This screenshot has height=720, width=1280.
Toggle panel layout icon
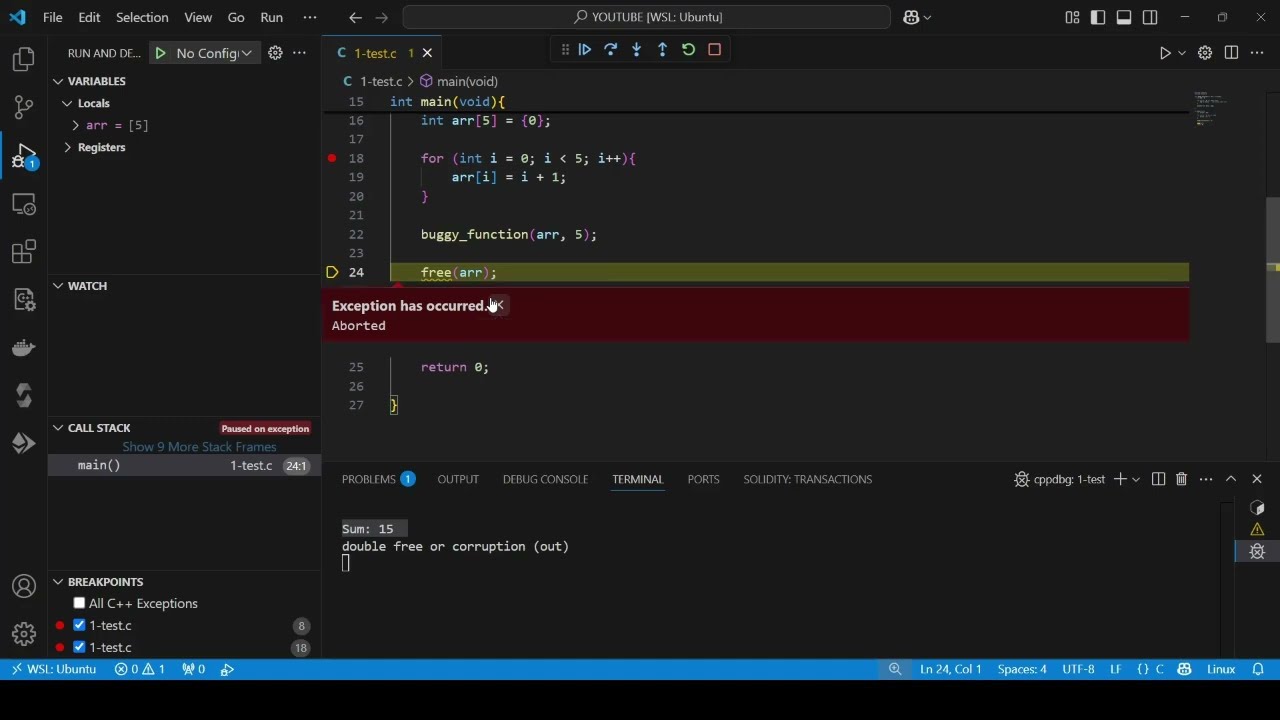1124,17
